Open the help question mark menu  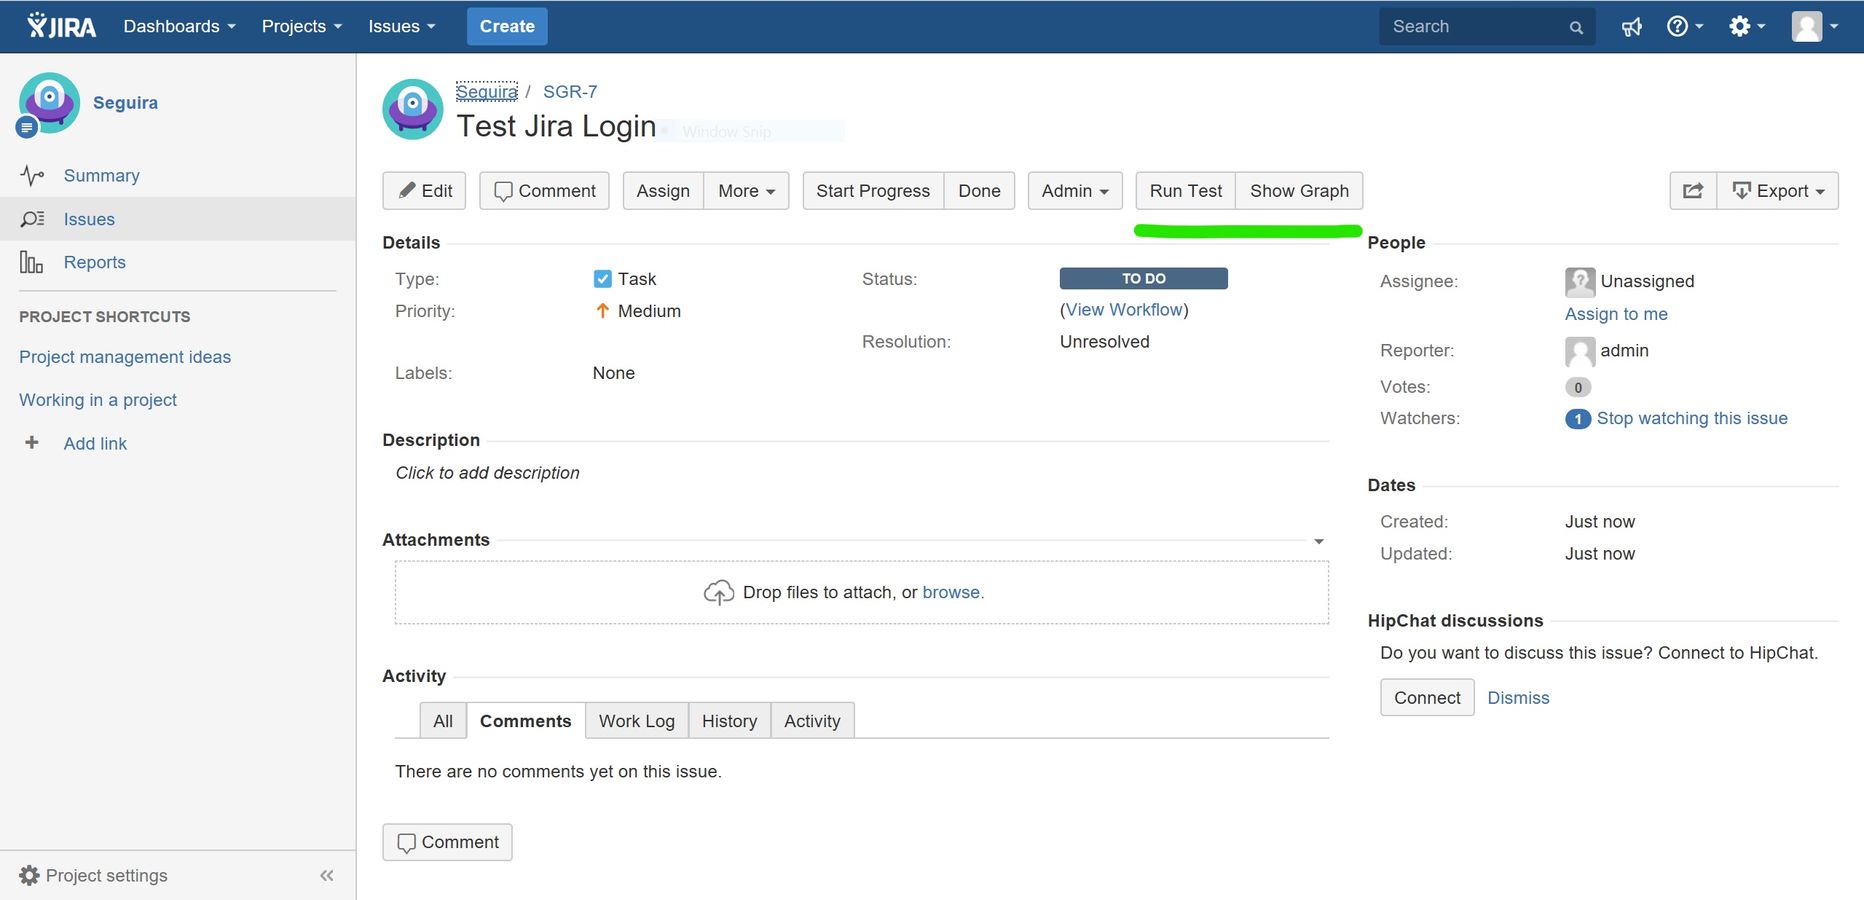click(1685, 27)
